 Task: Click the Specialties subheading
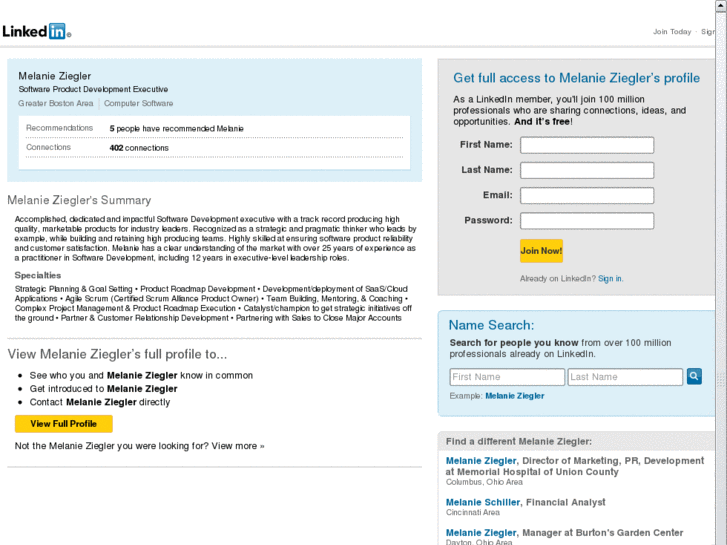[38, 275]
